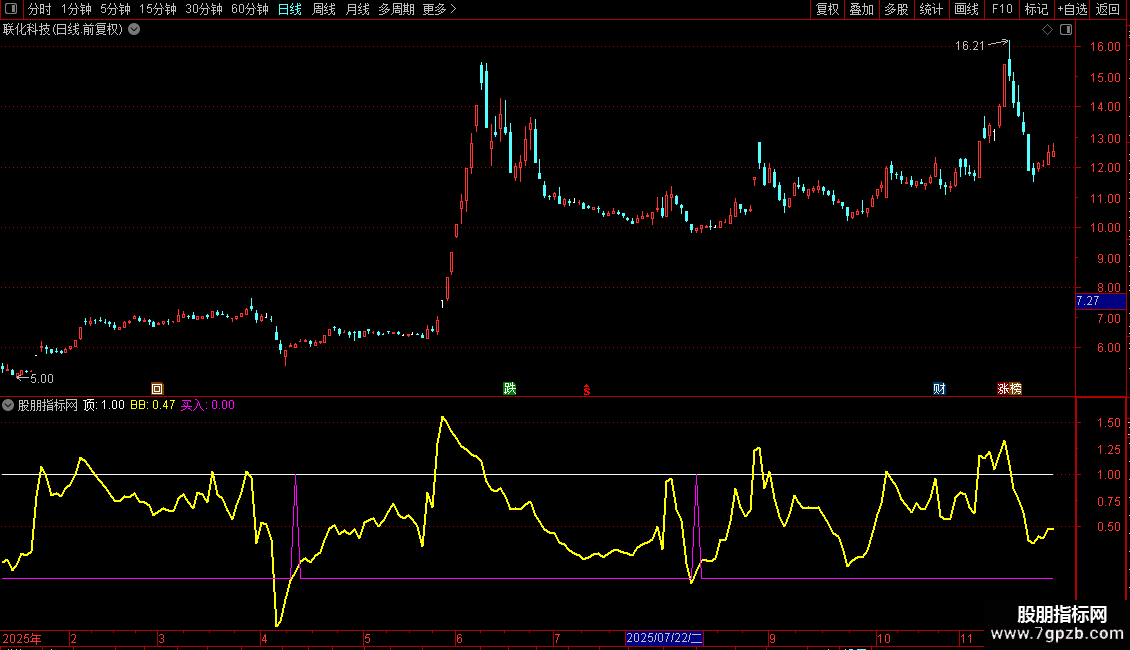Click the 返回 back button
1130x650 pixels.
pos(1108,9)
